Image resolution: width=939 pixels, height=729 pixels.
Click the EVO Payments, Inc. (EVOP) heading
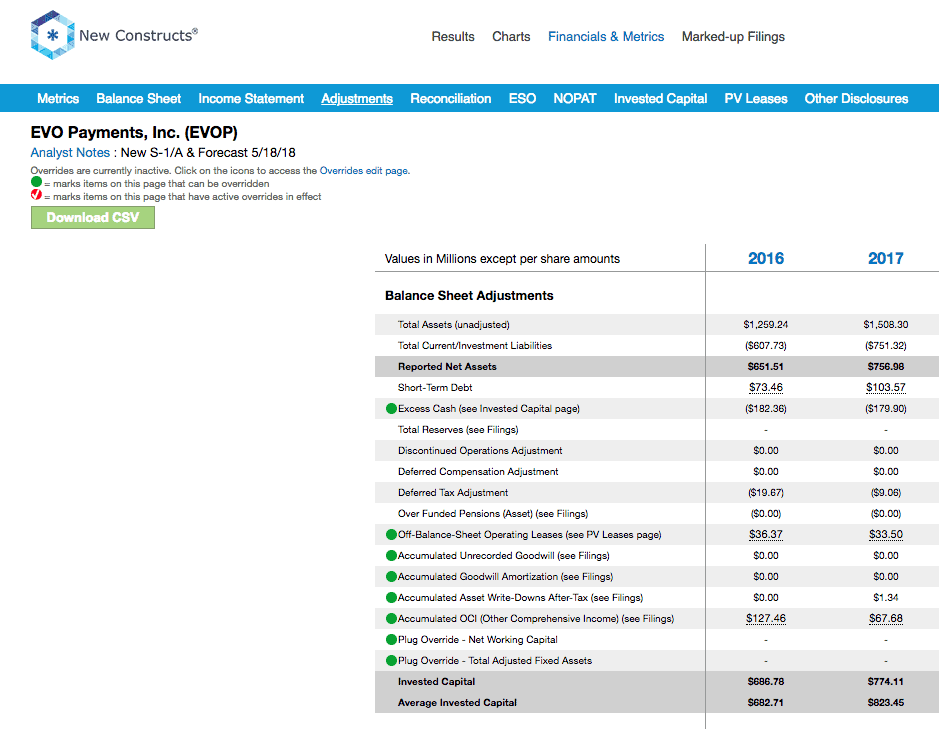click(134, 132)
